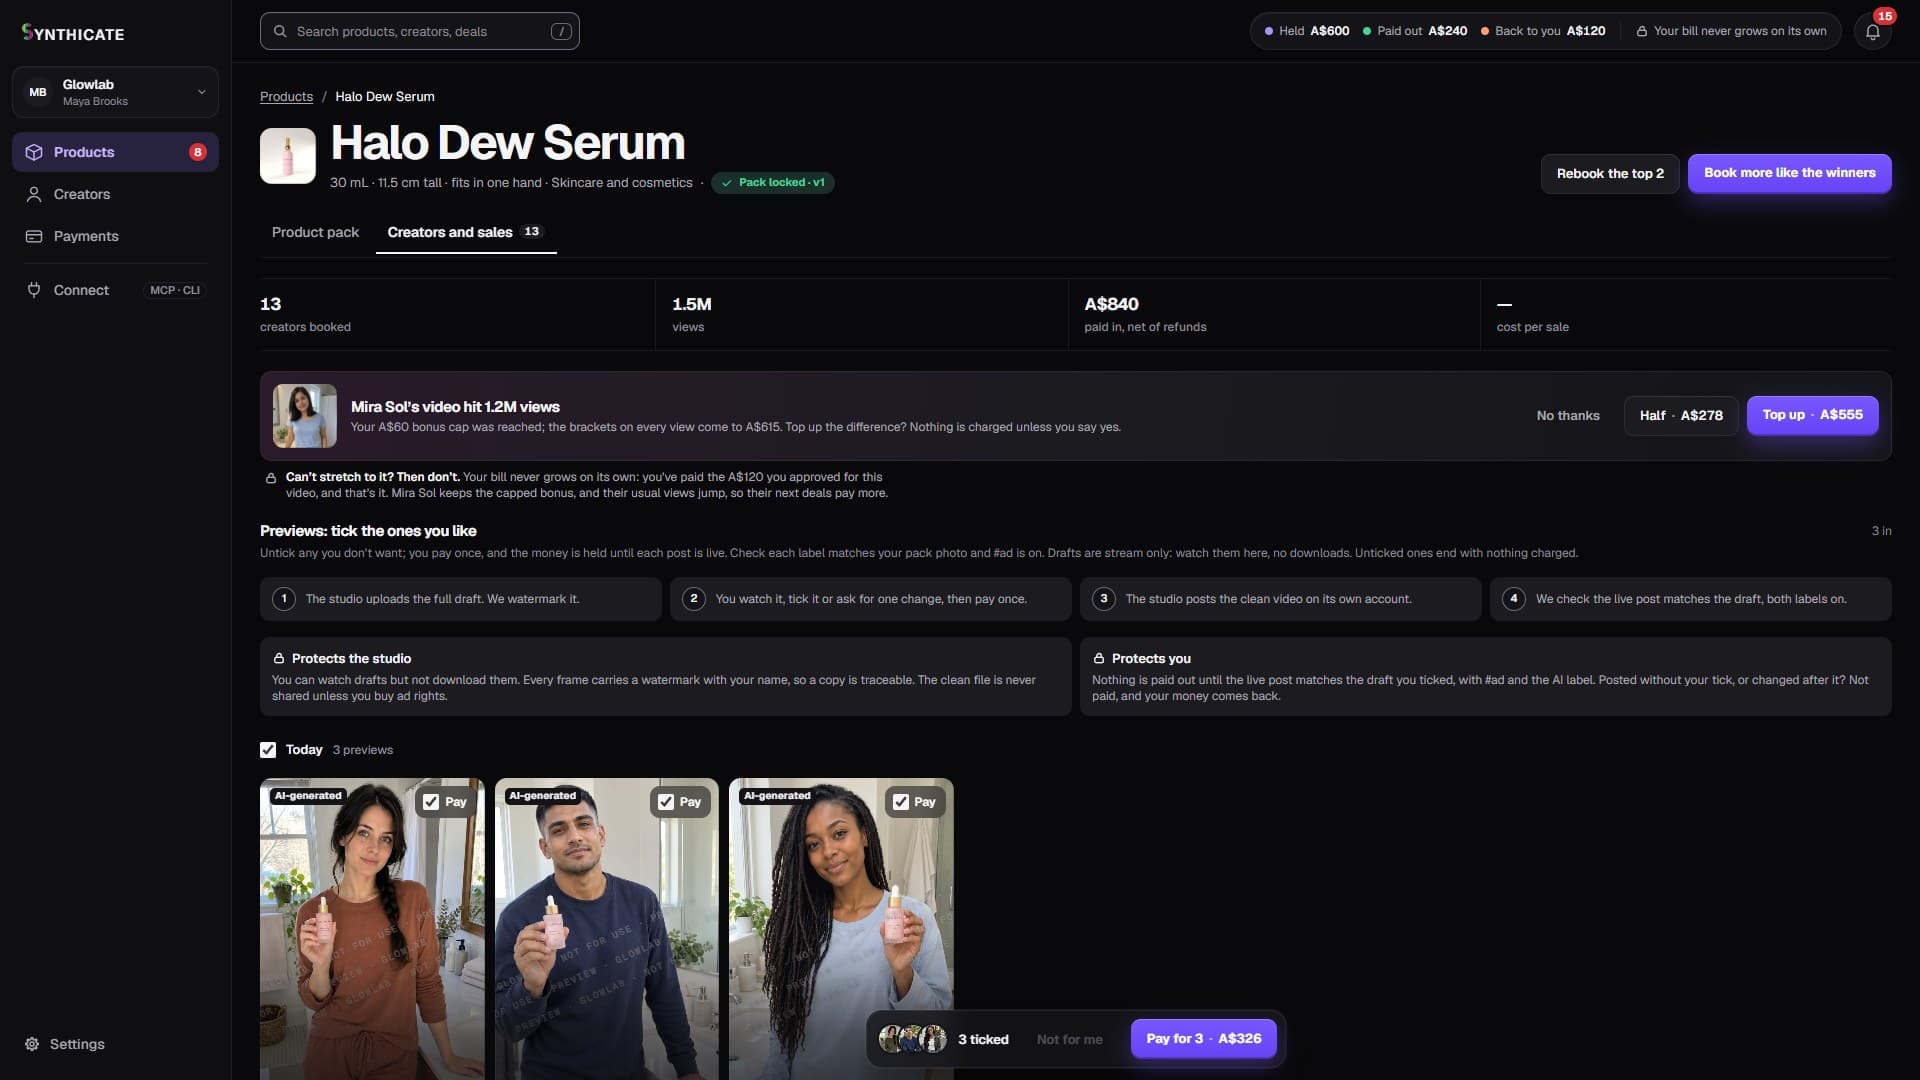Click the Creators person icon
This screenshot has height=1080, width=1920.
34,194
